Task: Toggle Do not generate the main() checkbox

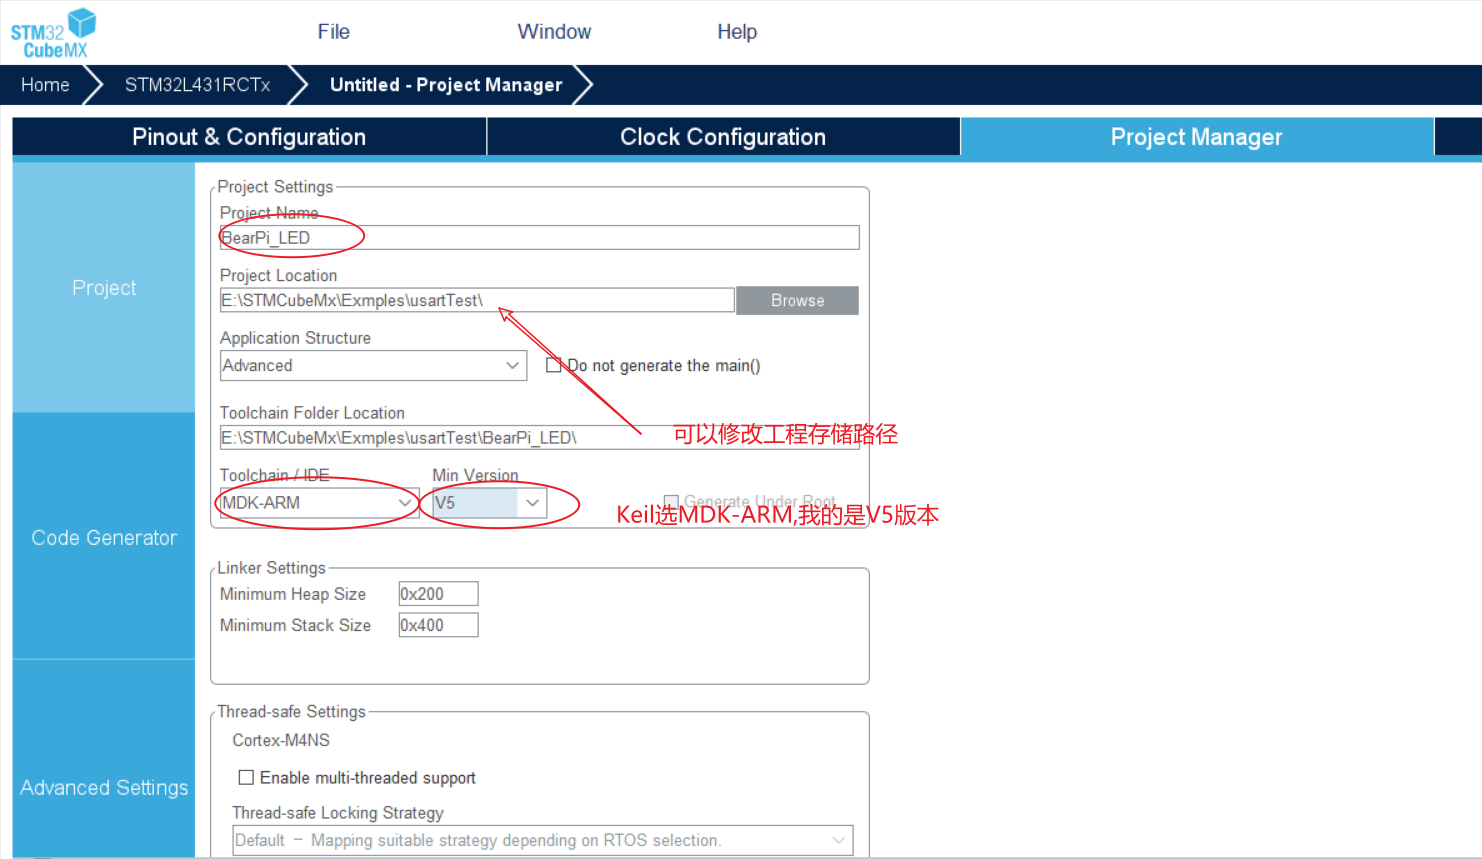Action: (x=553, y=365)
